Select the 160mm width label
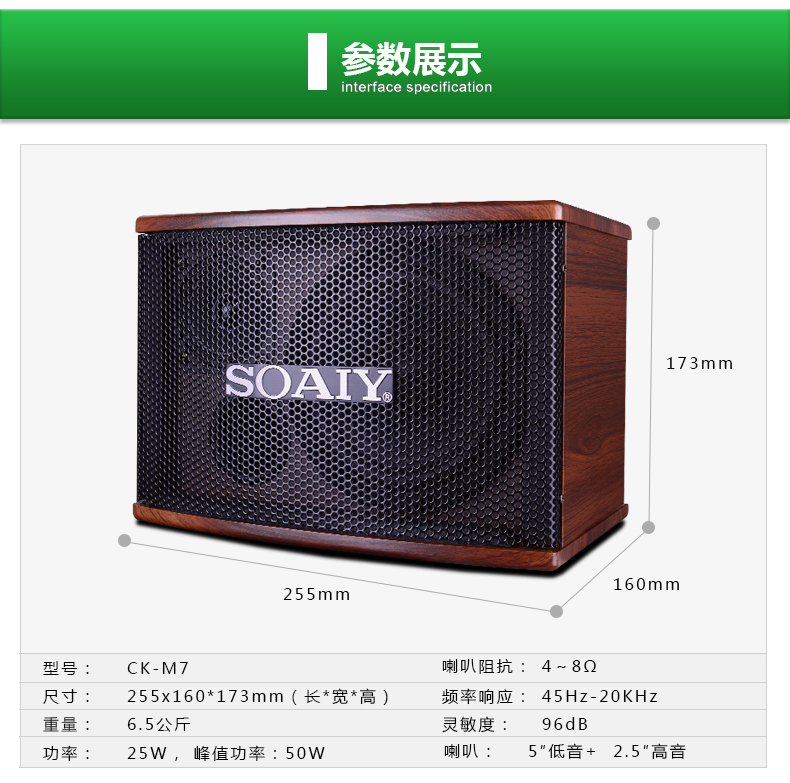This screenshot has height=783, width=790. [x=646, y=584]
